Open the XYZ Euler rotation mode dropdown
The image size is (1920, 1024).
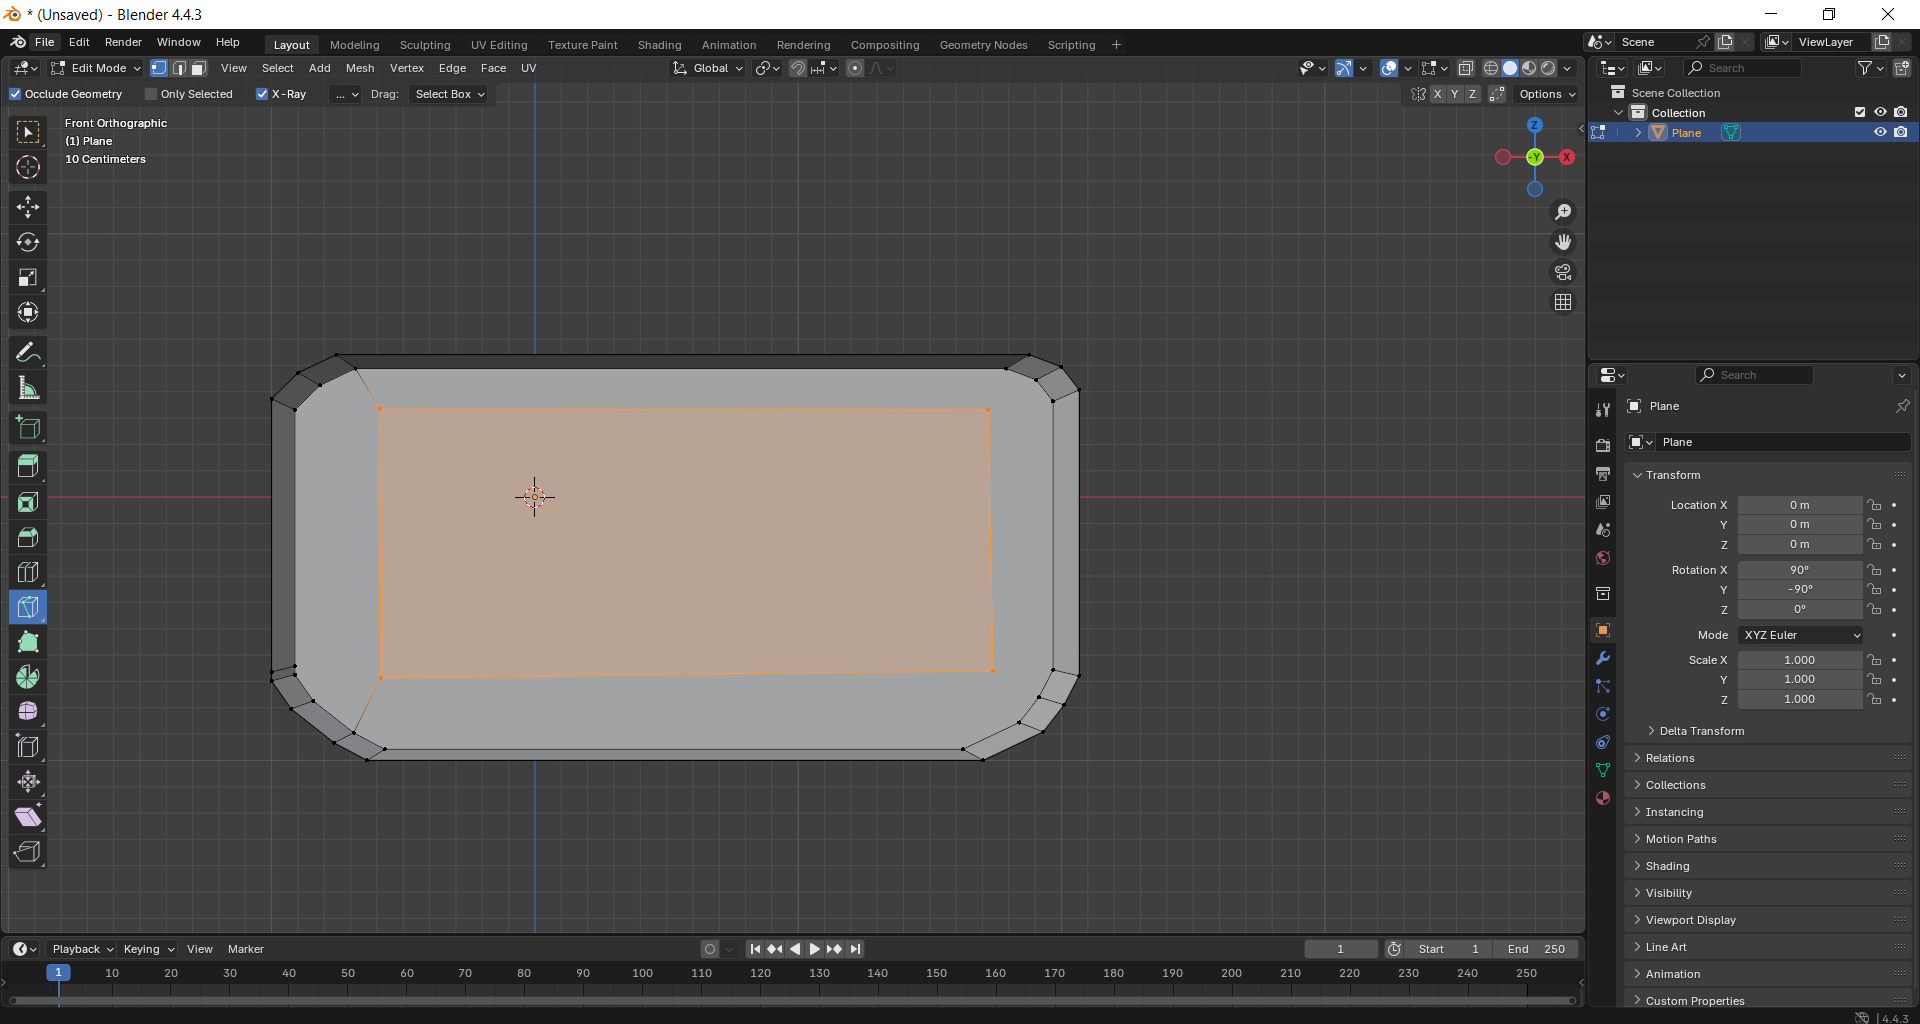coord(1801,635)
